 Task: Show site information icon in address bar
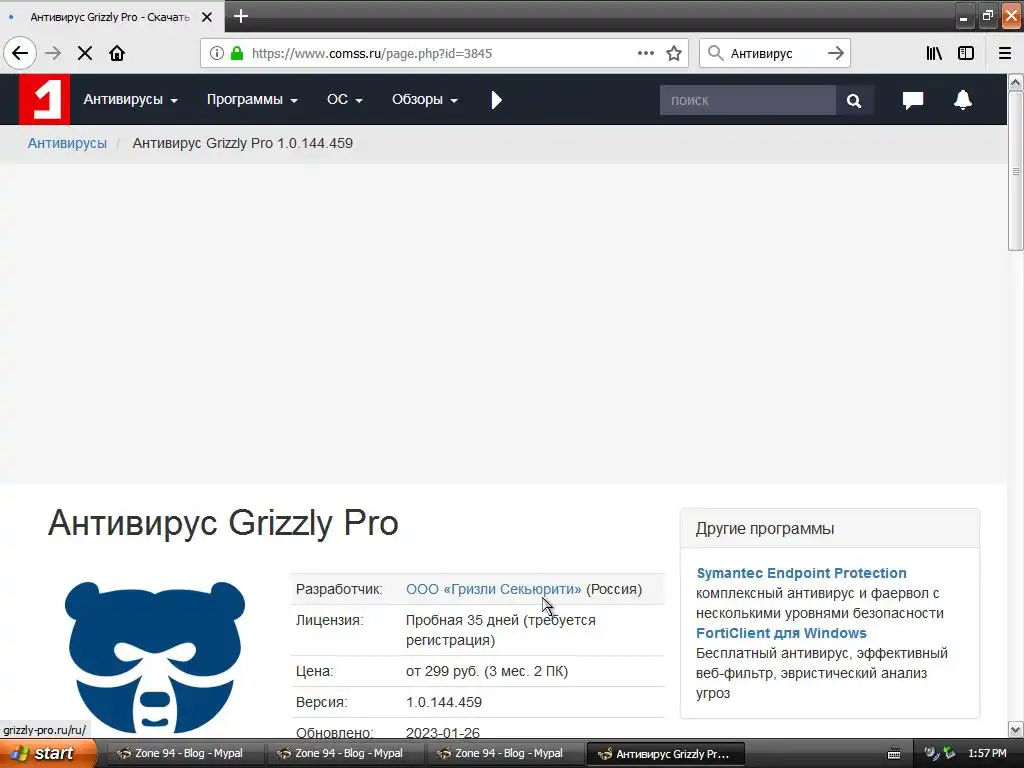[x=217, y=54]
